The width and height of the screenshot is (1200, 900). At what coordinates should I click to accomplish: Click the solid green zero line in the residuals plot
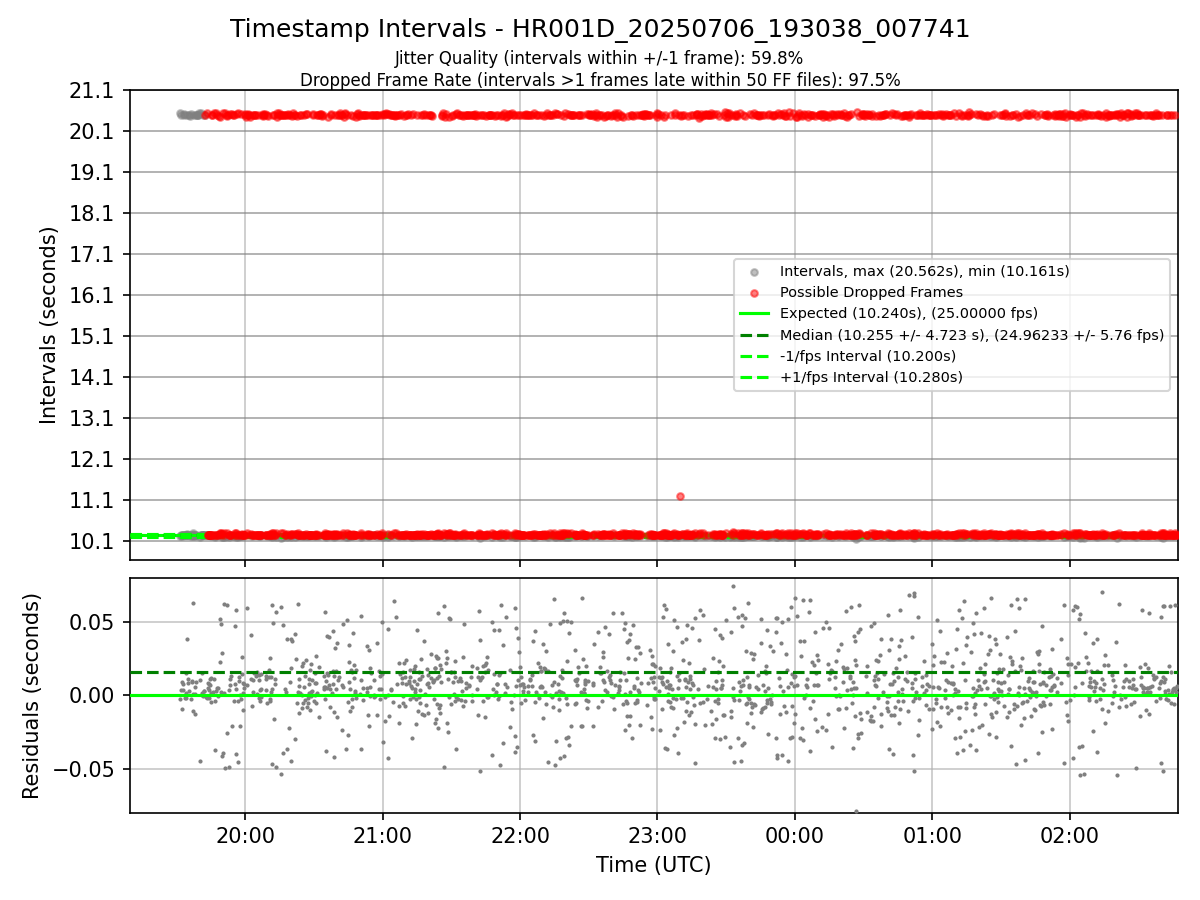tap(654, 695)
